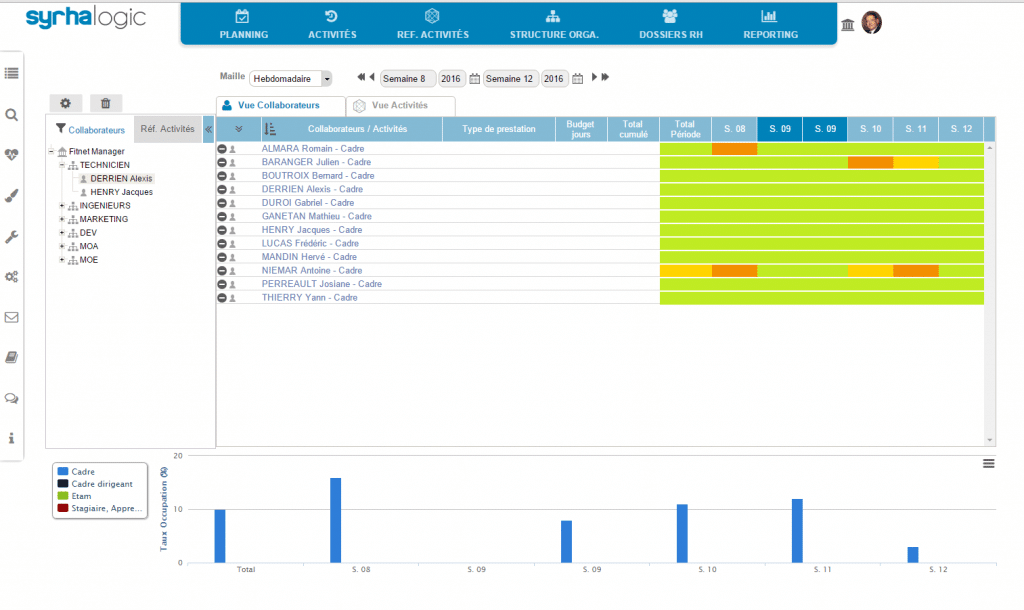Open the calendar picker after Semaine 12 year
The image size is (1024, 610).
tap(577, 78)
